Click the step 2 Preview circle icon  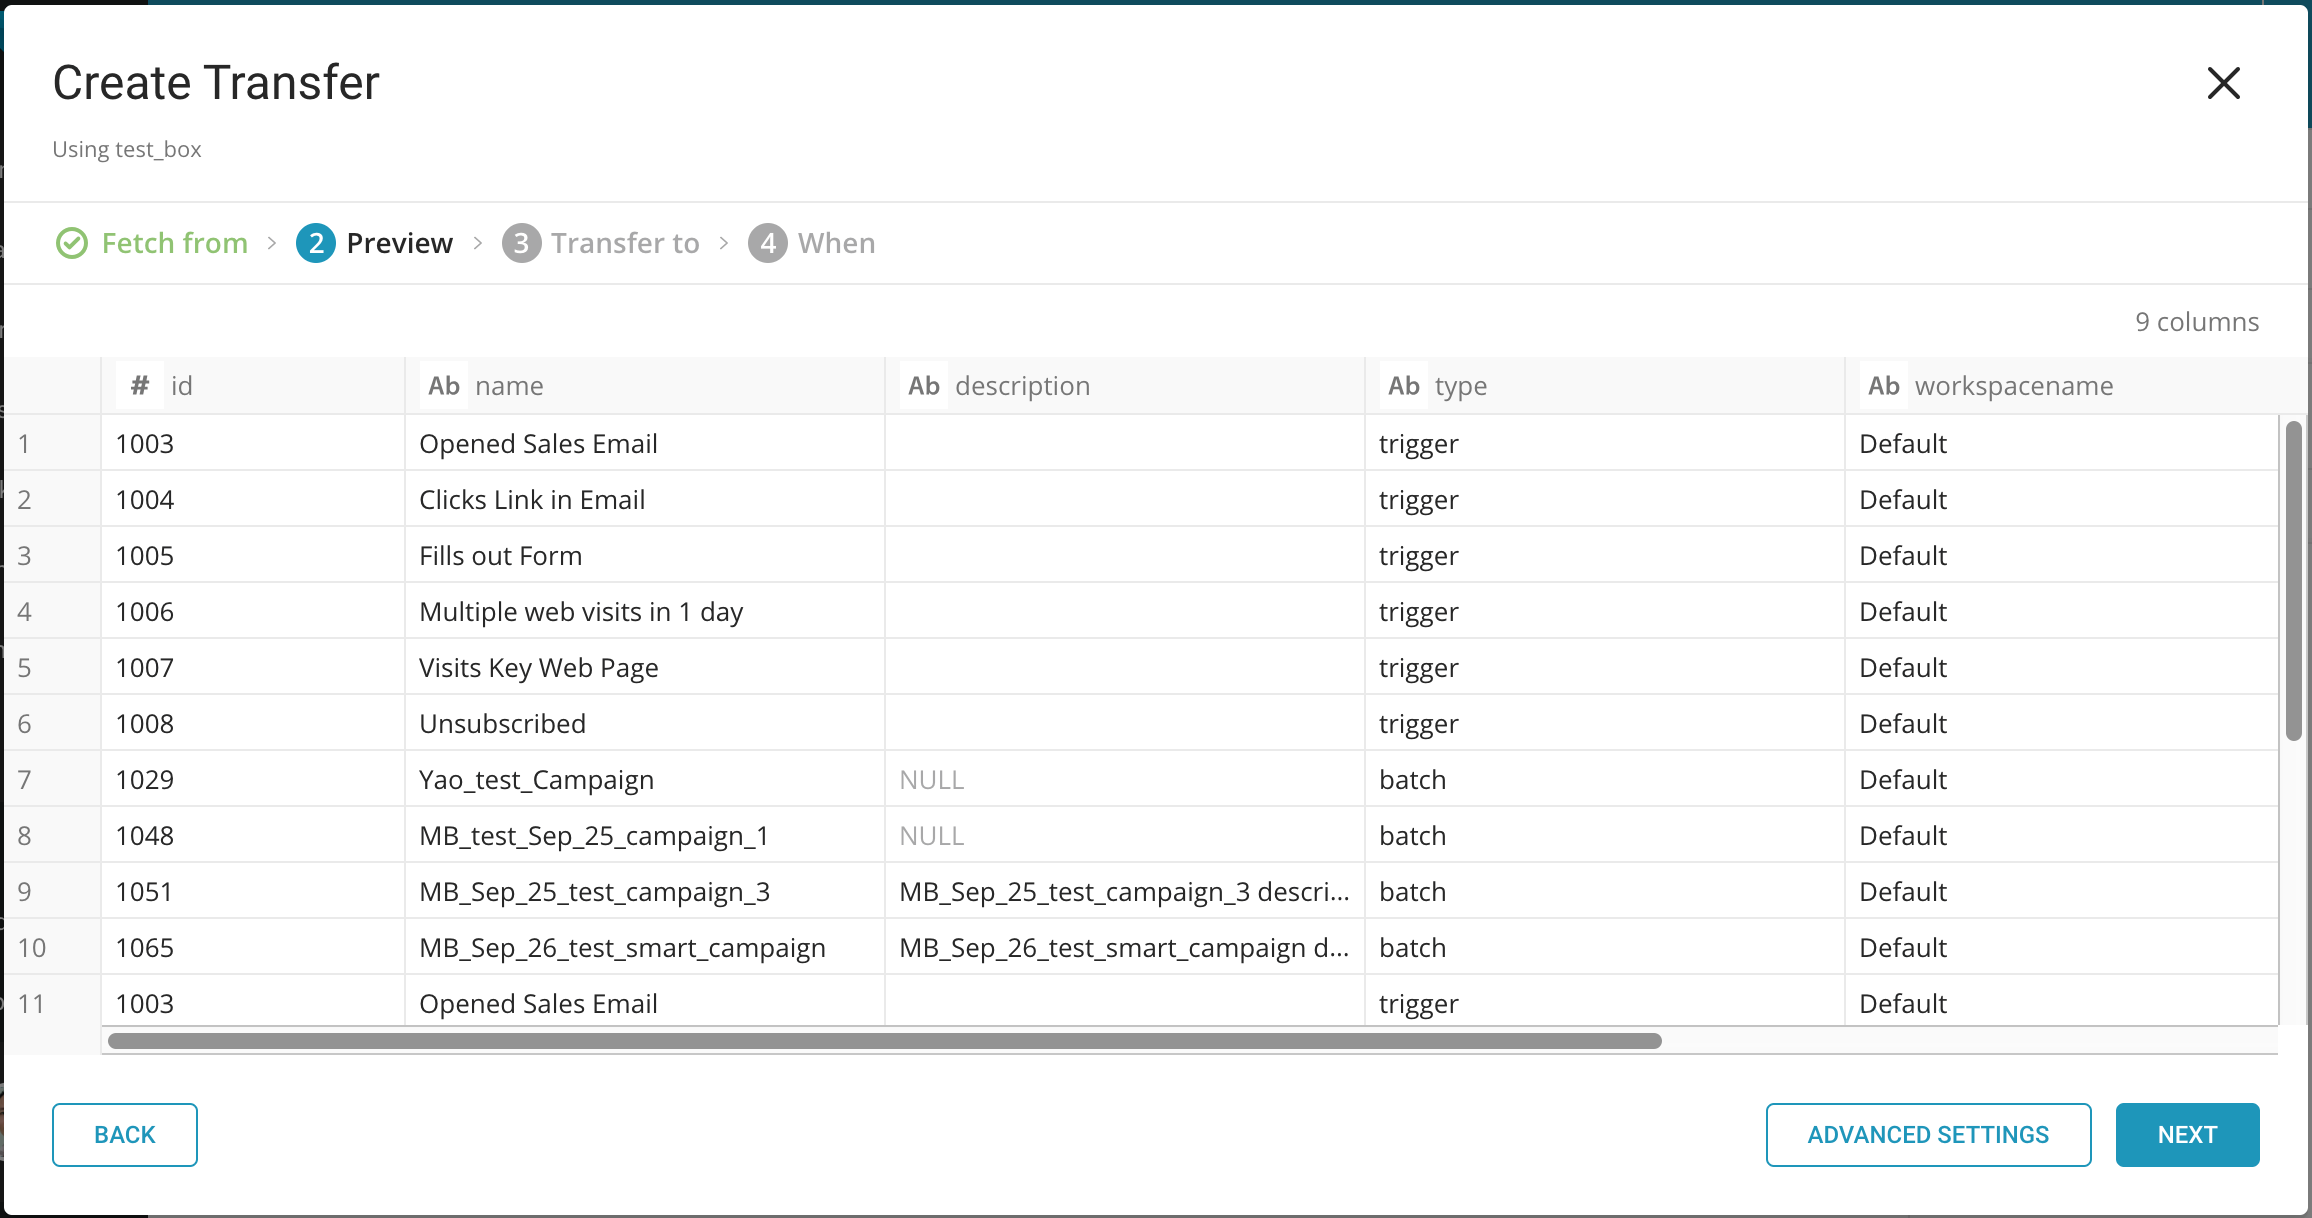pyautogui.click(x=316, y=243)
